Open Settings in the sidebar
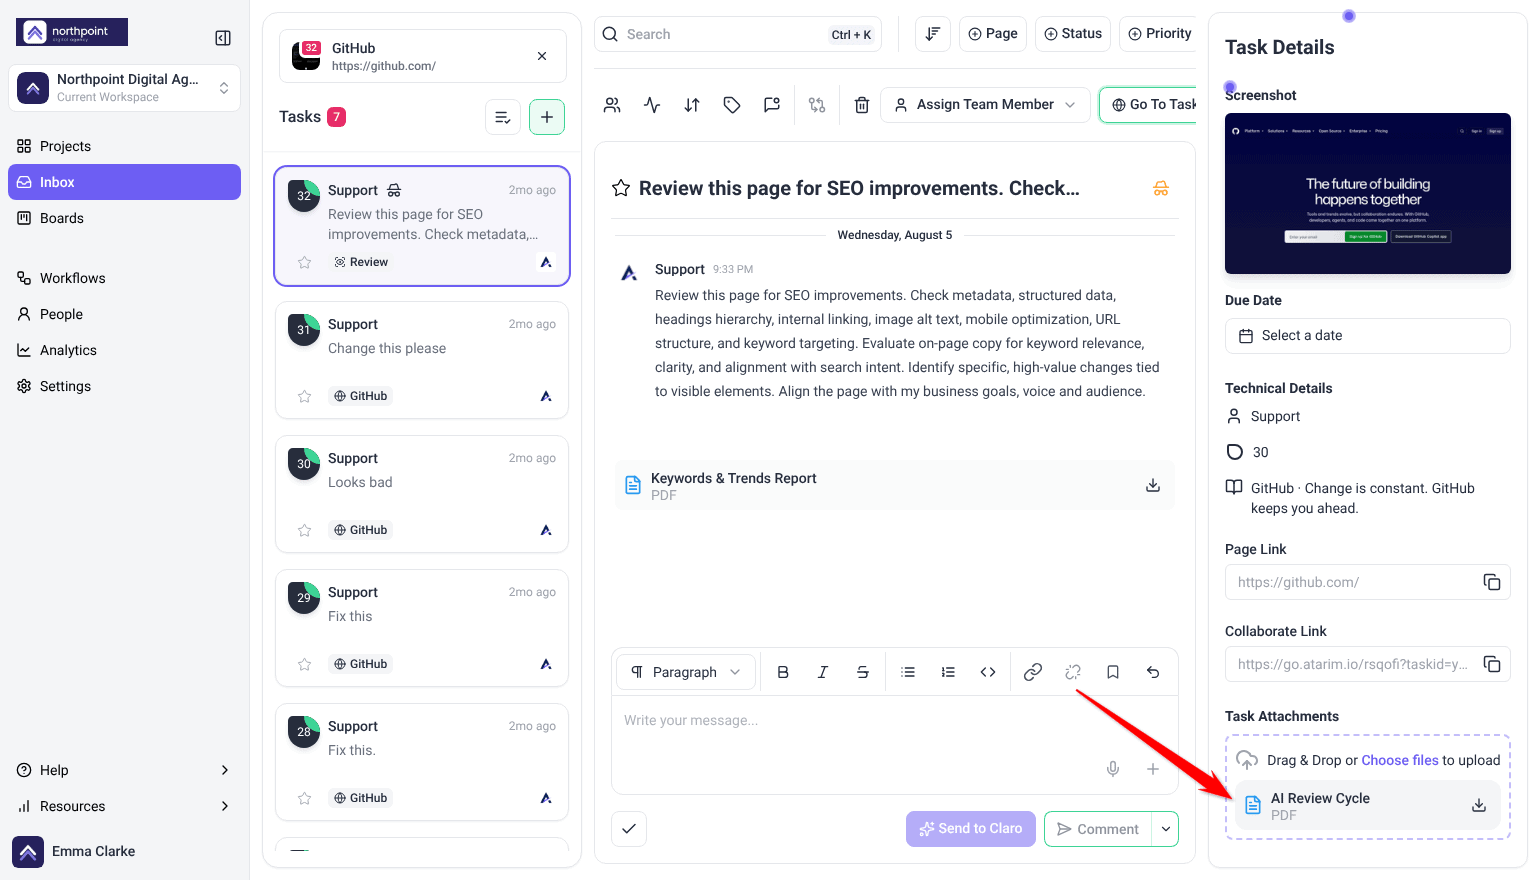This screenshot has height=880, width=1540. [124, 386]
